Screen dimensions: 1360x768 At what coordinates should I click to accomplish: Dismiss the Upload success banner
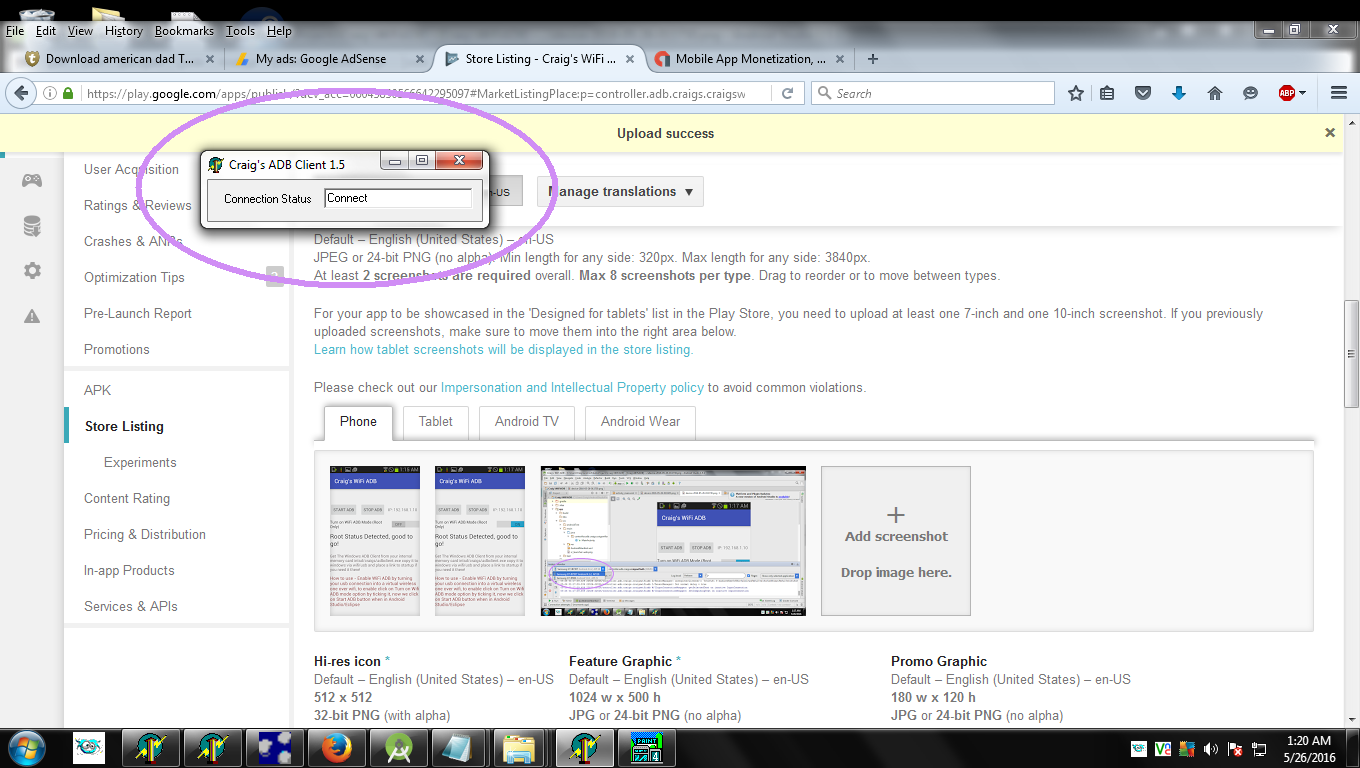[1330, 132]
